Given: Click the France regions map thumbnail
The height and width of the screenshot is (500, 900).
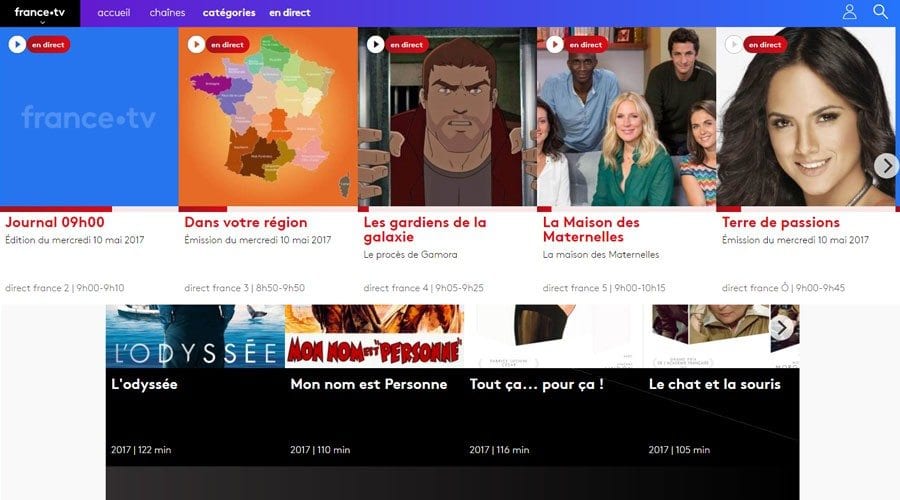Looking at the screenshot, I should [268, 117].
